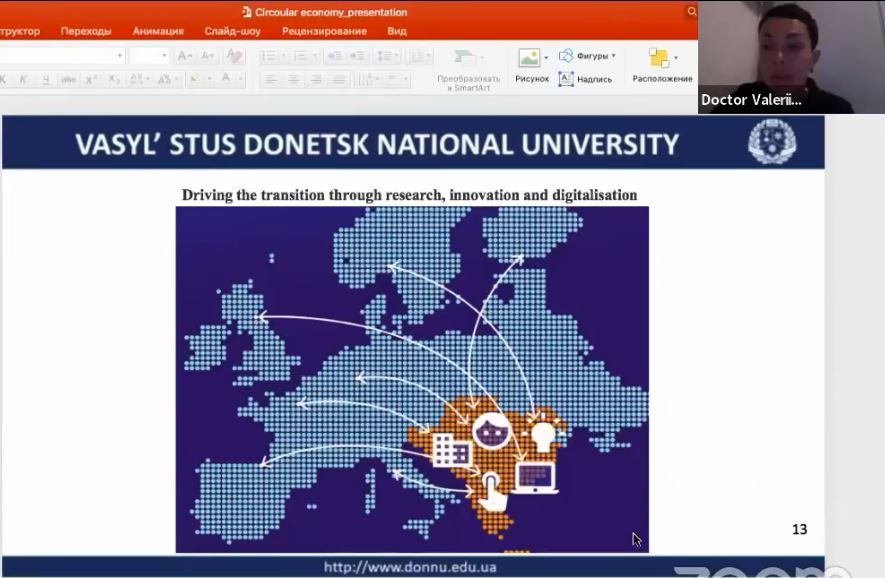Viewport: 885px width, 578px height.
Task: Select the slide number 13
Action: pyautogui.click(x=799, y=529)
